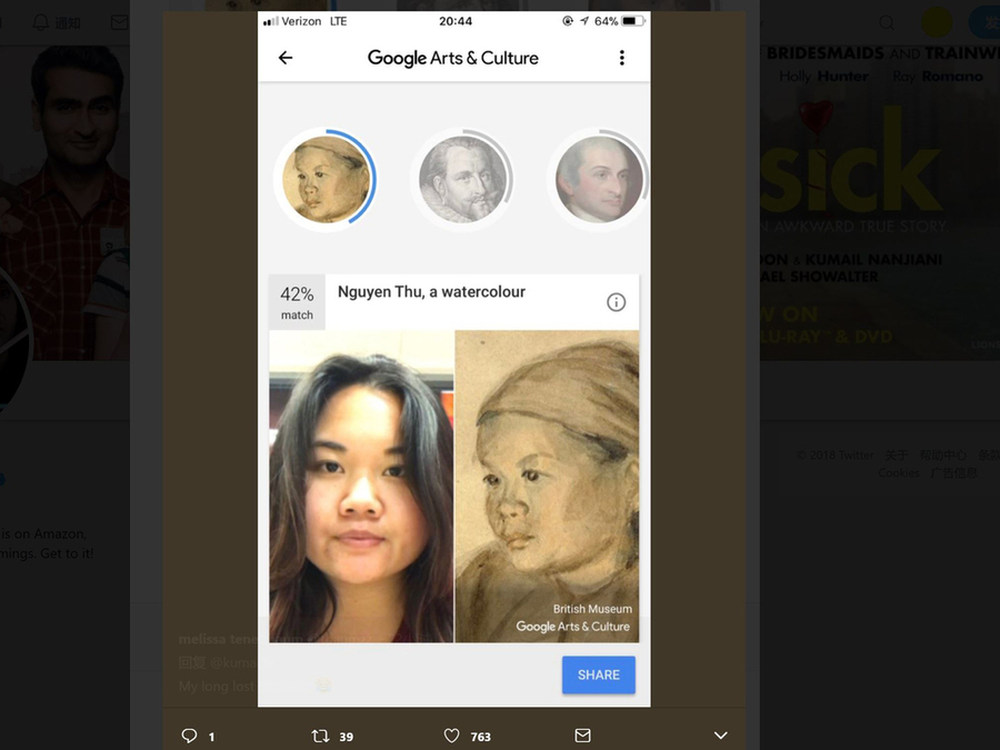Open the info icon beside Nguyen Thu
Image resolution: width=1000 pixels, height=750 pixels.
pos(616,302)
